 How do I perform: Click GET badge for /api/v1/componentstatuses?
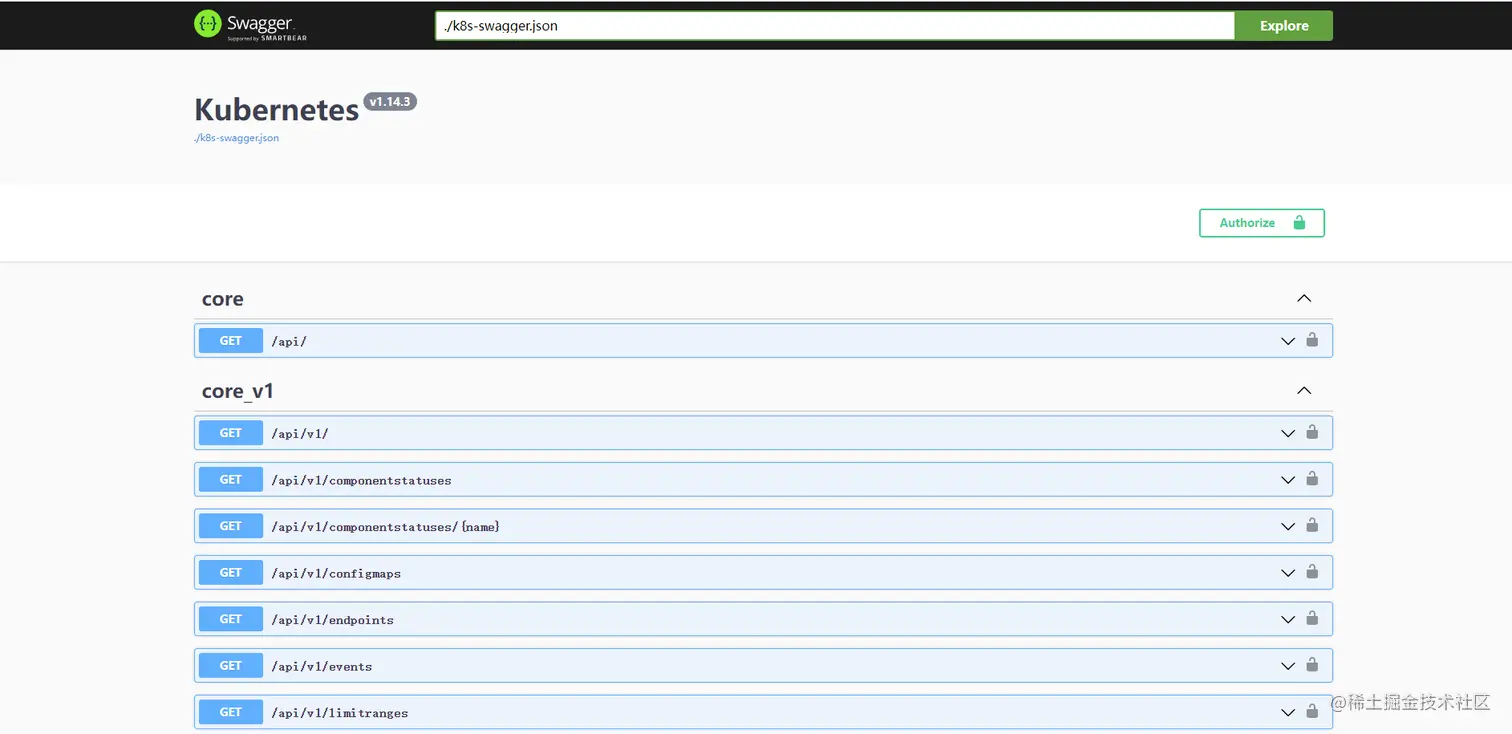point(231,480)
